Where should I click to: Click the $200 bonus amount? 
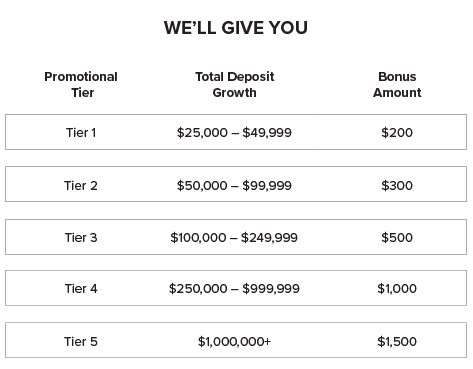397,133
